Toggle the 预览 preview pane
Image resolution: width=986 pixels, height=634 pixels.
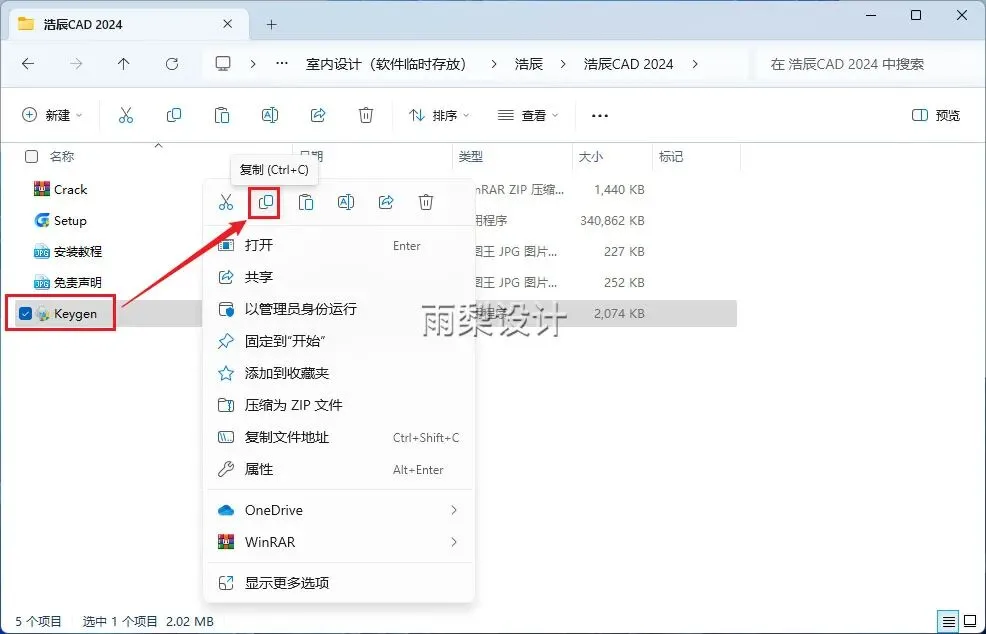(x=936, y=115)
